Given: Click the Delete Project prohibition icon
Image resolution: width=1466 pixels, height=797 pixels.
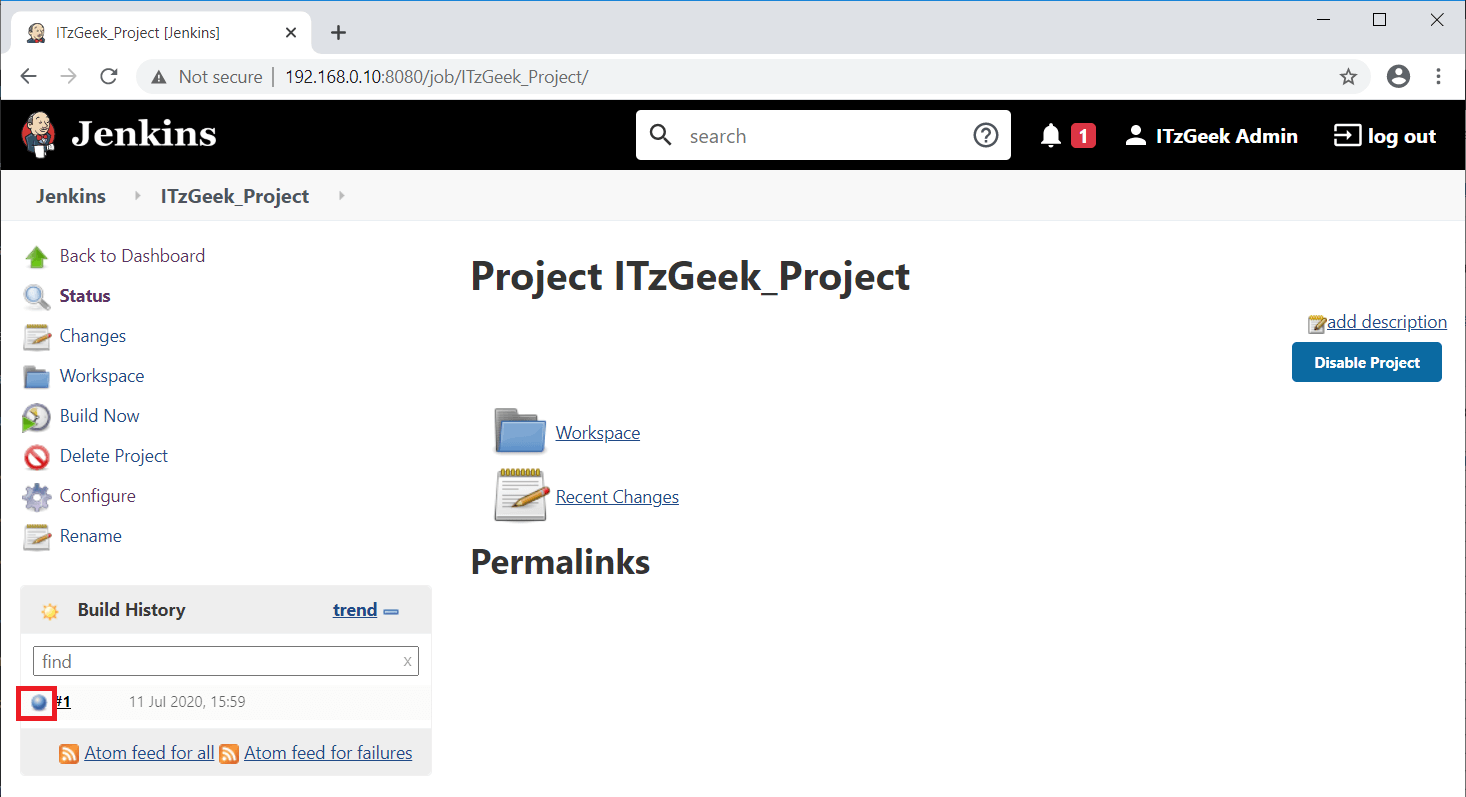Looking at the screenshot, I should coord(37,457).
